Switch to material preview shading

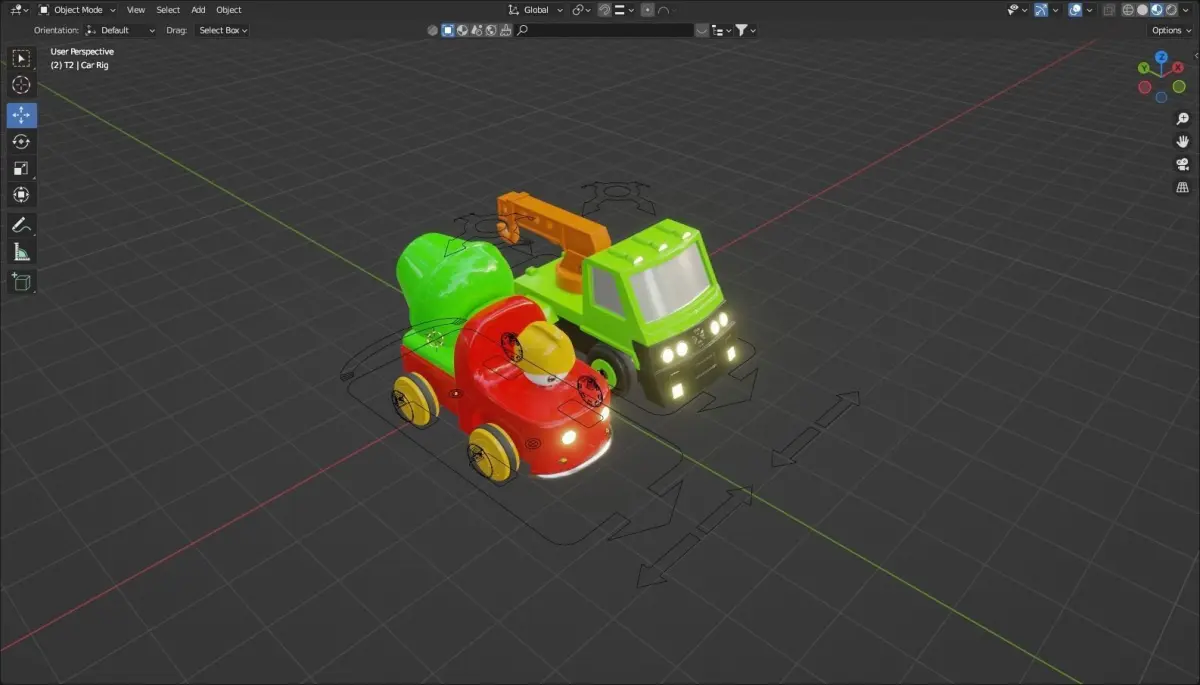[1157, 10]
